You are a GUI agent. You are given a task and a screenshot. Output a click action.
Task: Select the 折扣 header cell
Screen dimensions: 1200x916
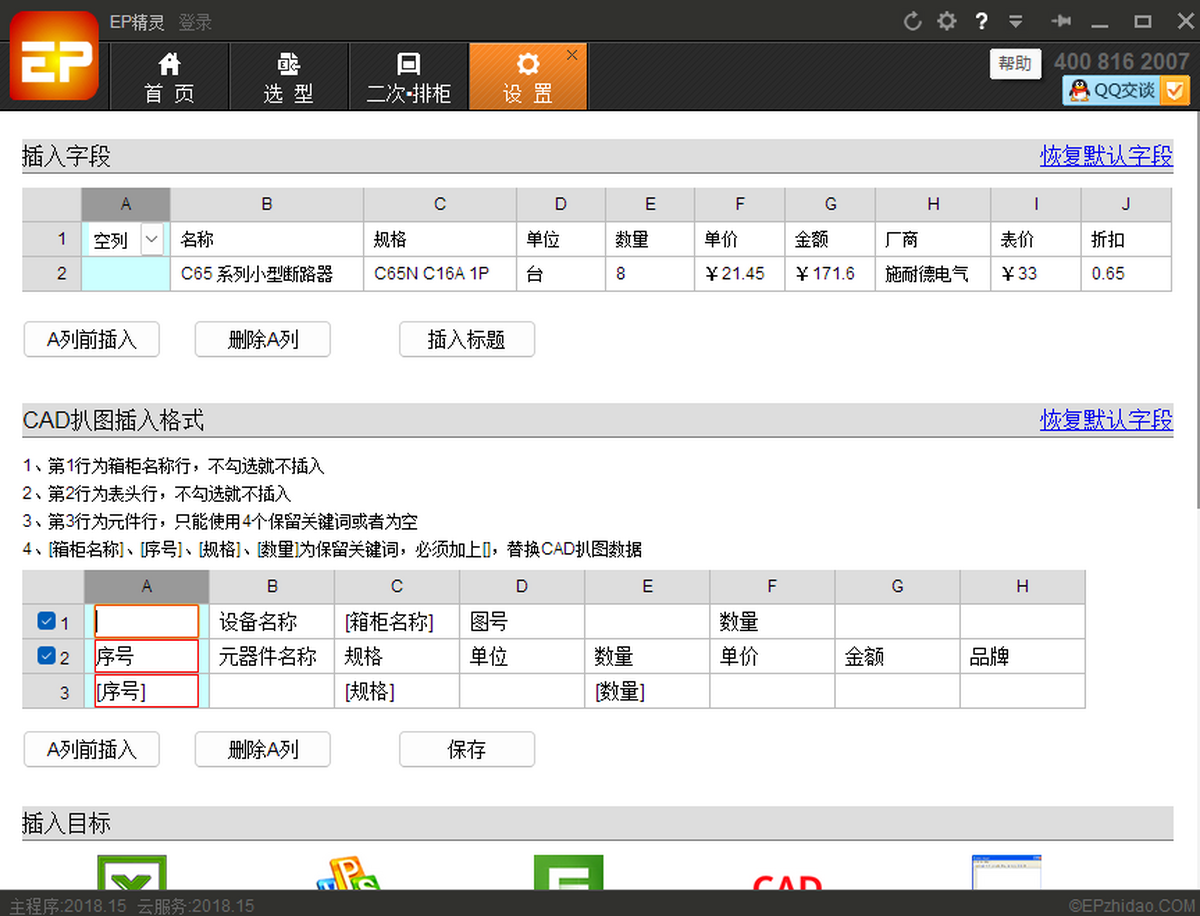click(x=1126, y=240)
